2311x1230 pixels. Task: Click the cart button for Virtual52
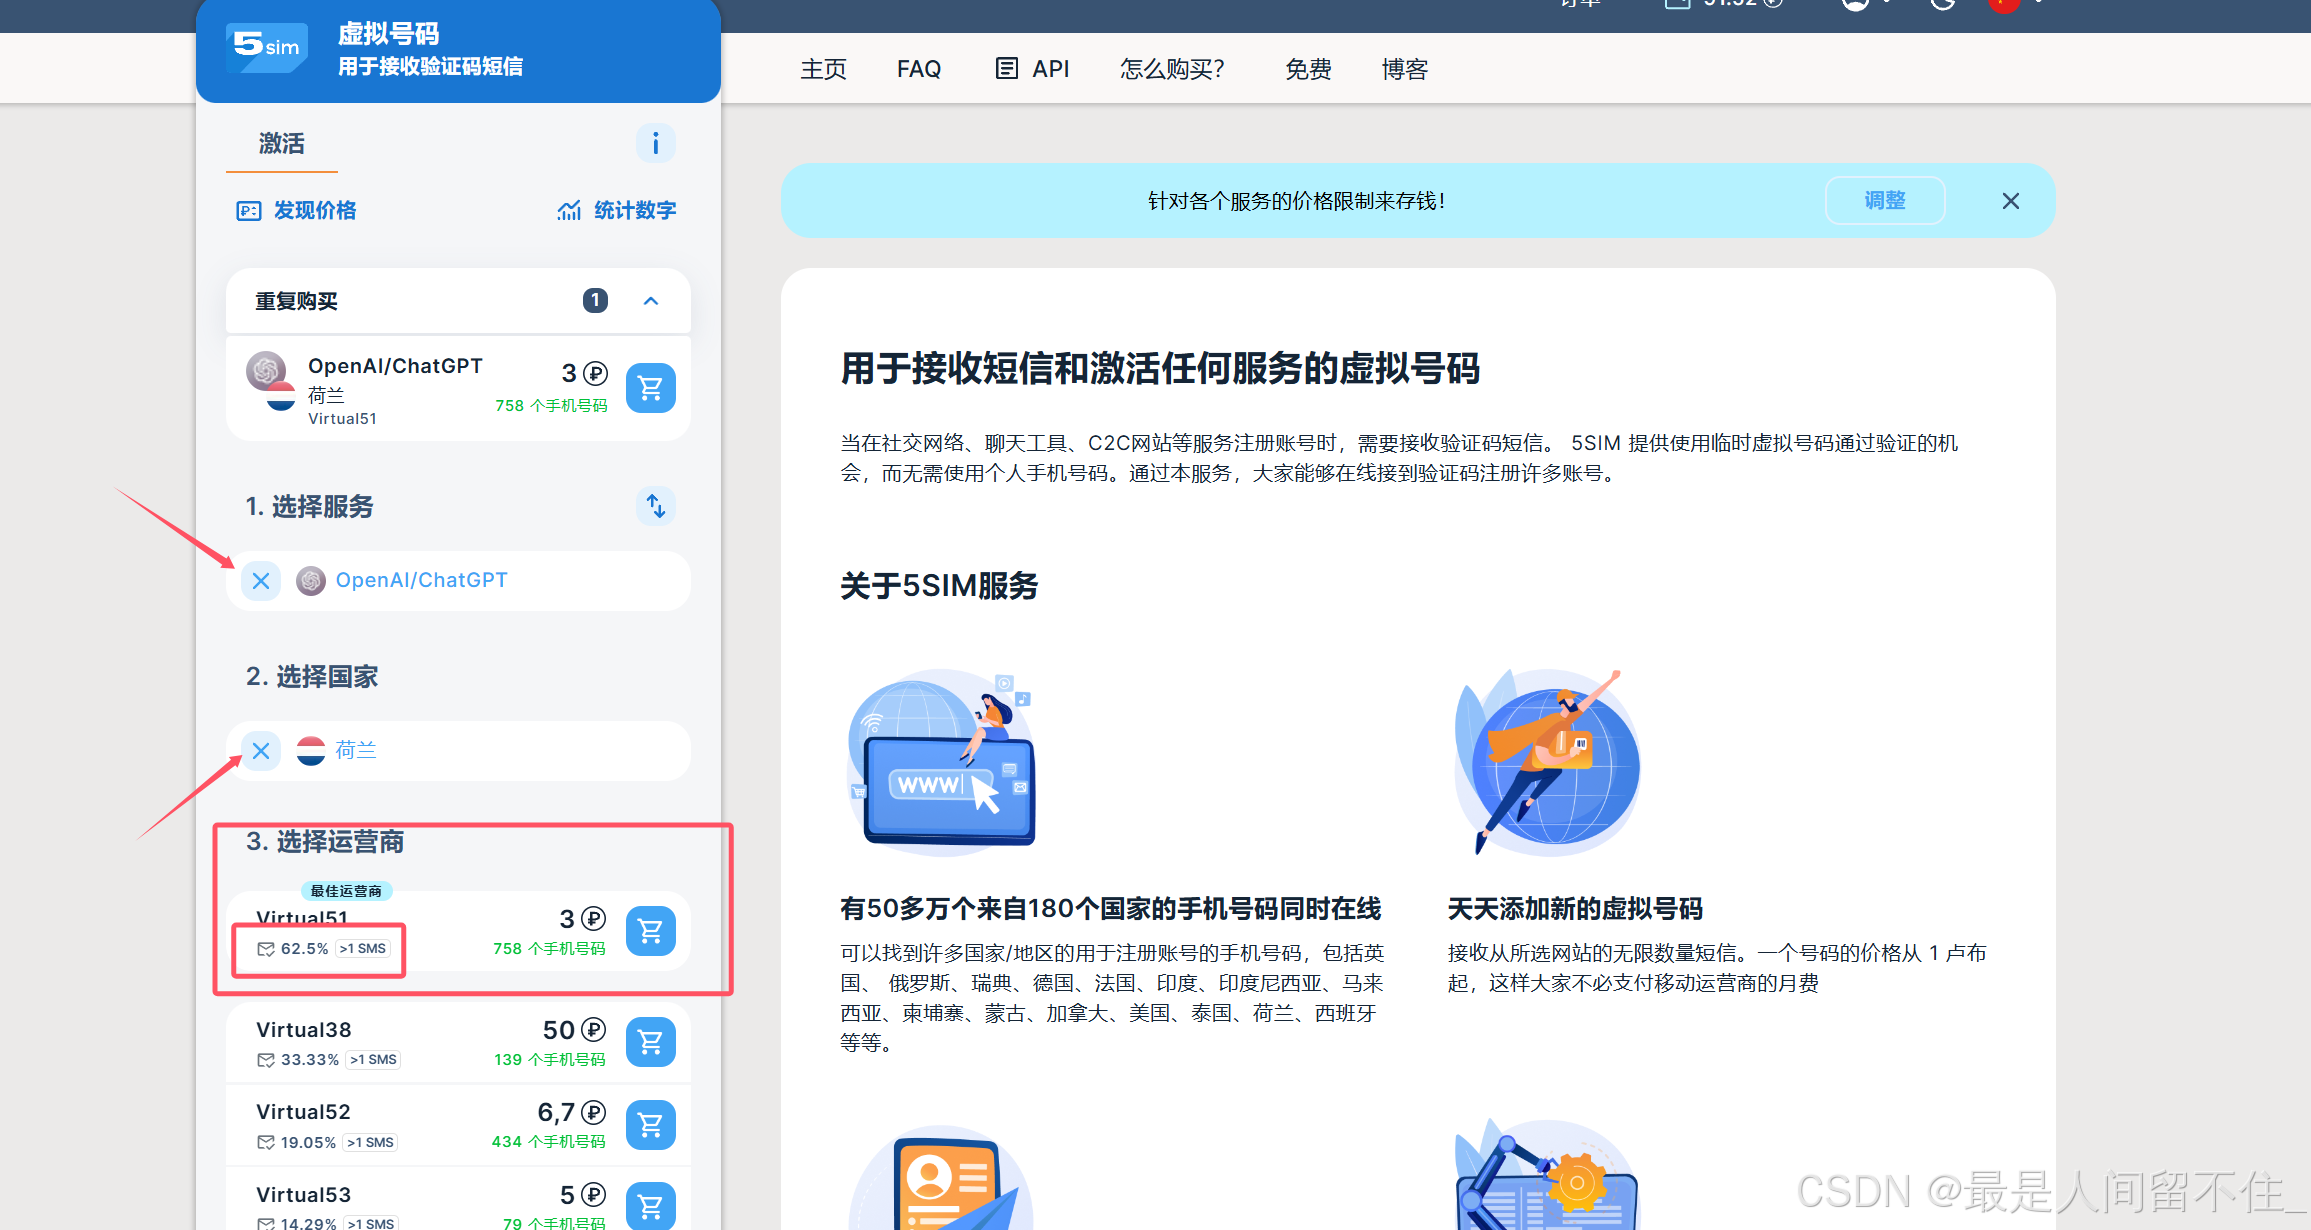tap(650, 1125)
